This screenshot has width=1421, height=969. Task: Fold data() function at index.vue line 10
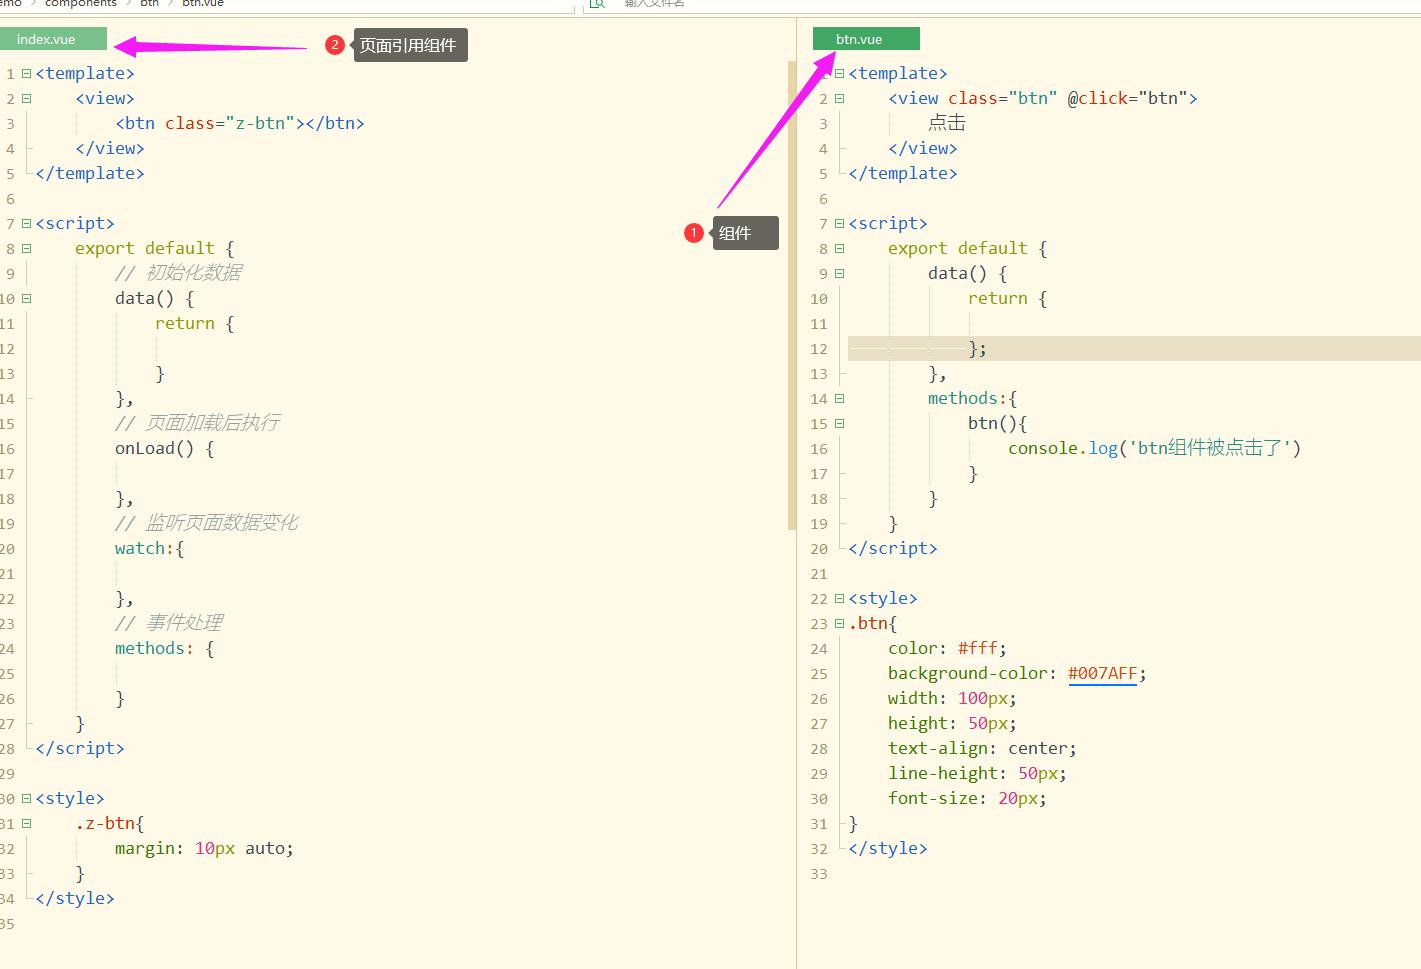click(26, 298)
